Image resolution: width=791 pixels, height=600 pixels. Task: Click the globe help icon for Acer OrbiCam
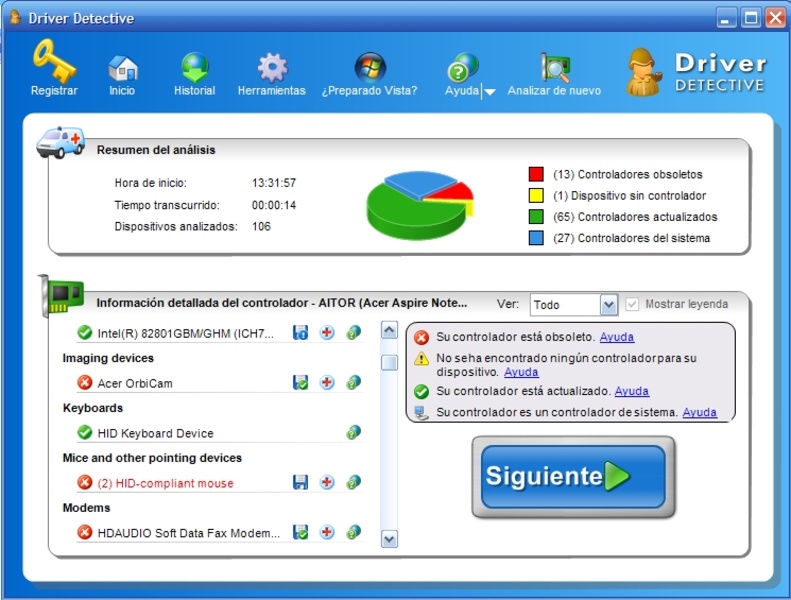click(x=354, y=382)
